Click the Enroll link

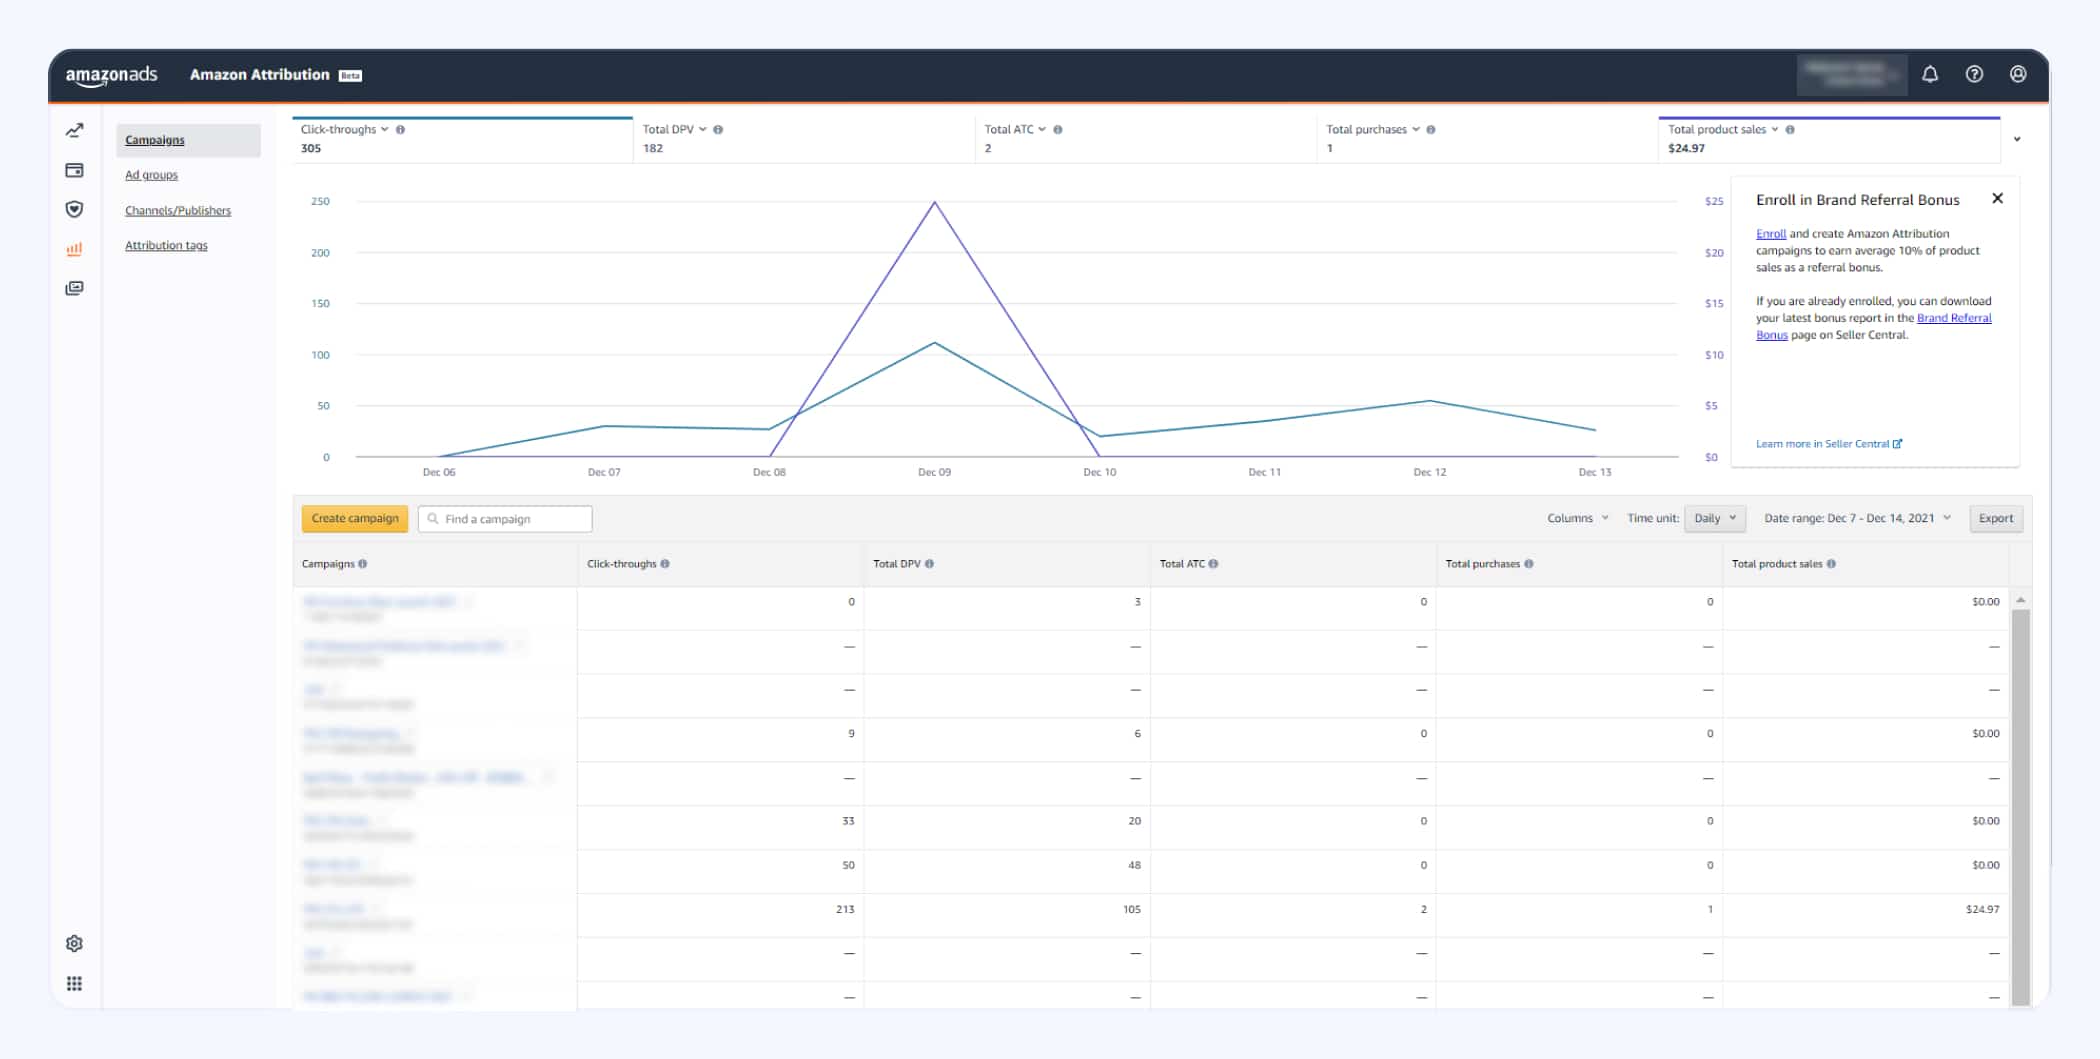click(x=1771, y=234)
